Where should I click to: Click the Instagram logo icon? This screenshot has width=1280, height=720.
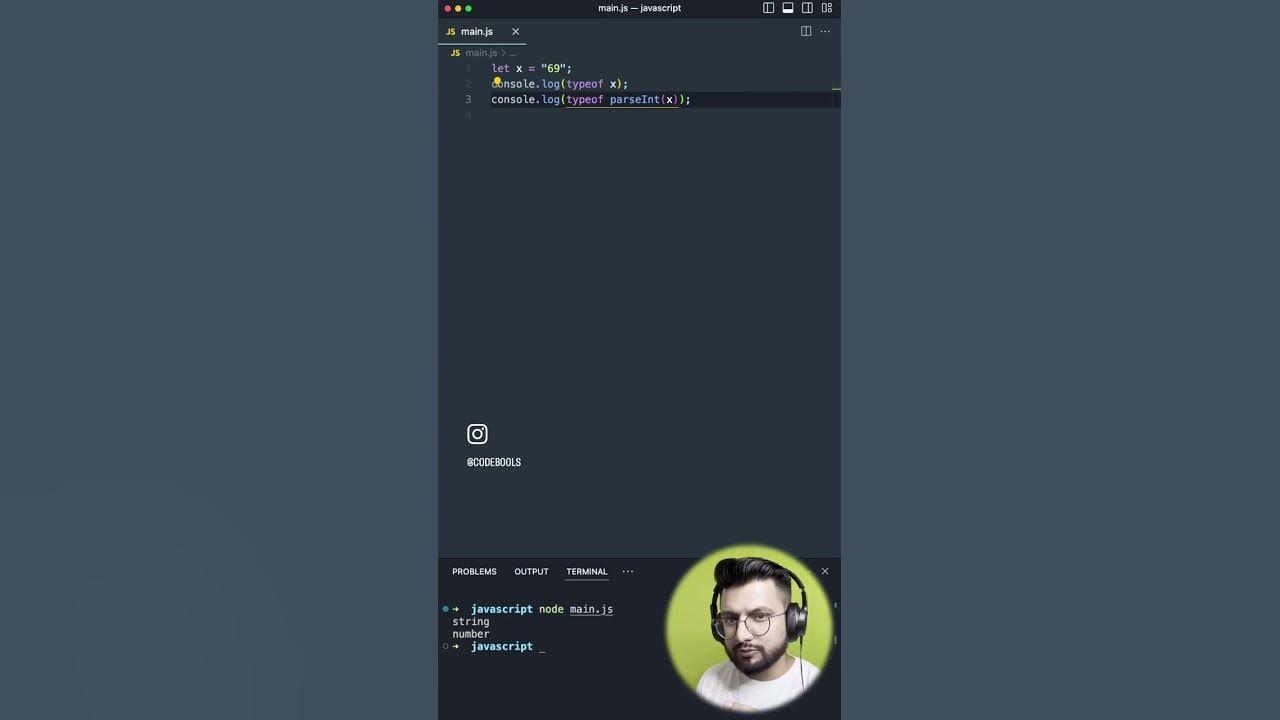[x=477, y=434]
